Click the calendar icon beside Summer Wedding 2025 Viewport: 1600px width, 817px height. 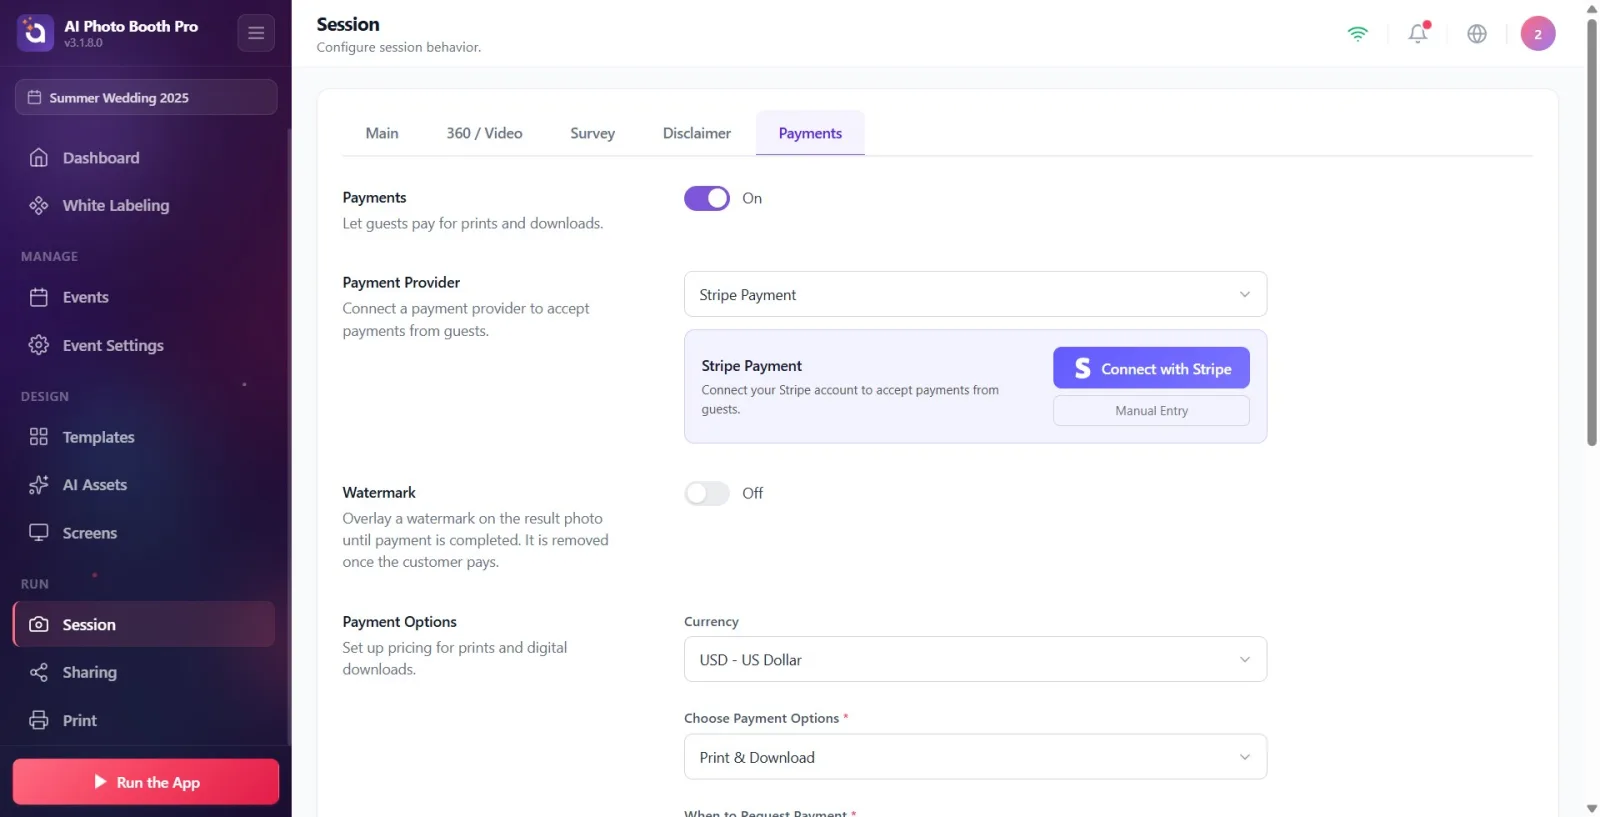(34, 97)
